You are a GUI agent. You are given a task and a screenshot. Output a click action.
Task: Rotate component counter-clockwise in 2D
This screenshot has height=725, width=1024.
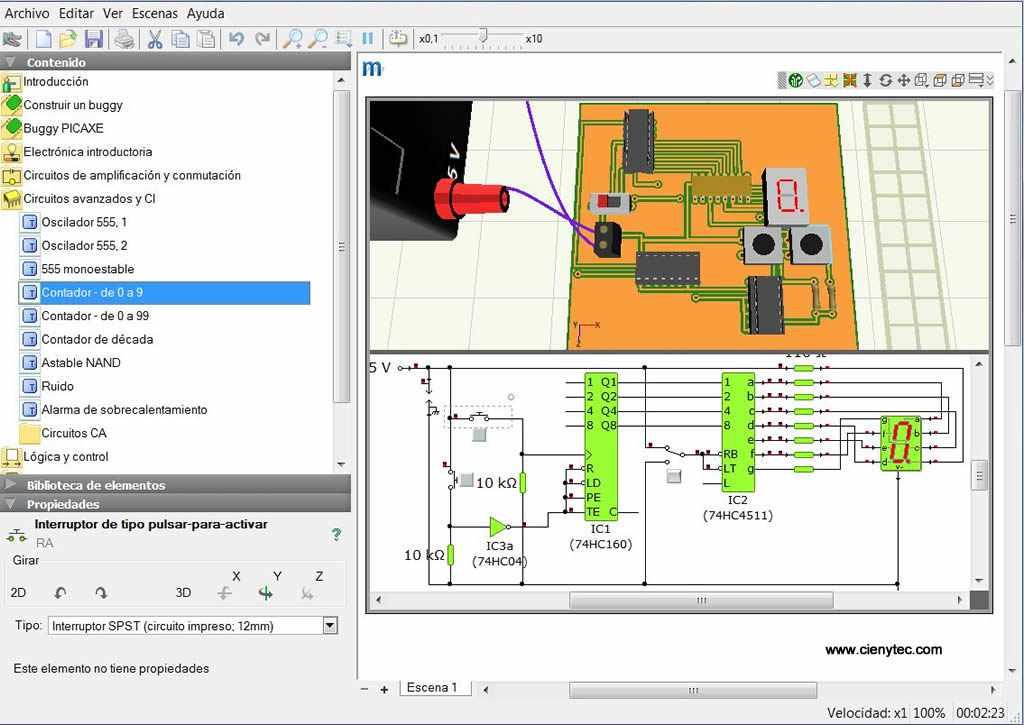pos(60,593)
